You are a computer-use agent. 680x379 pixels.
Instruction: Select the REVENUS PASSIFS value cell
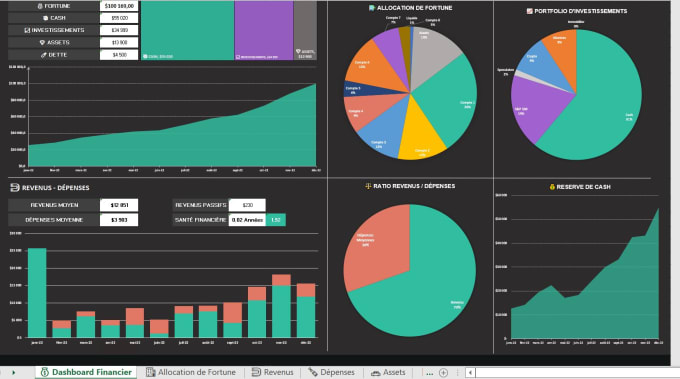pos(247,205)
